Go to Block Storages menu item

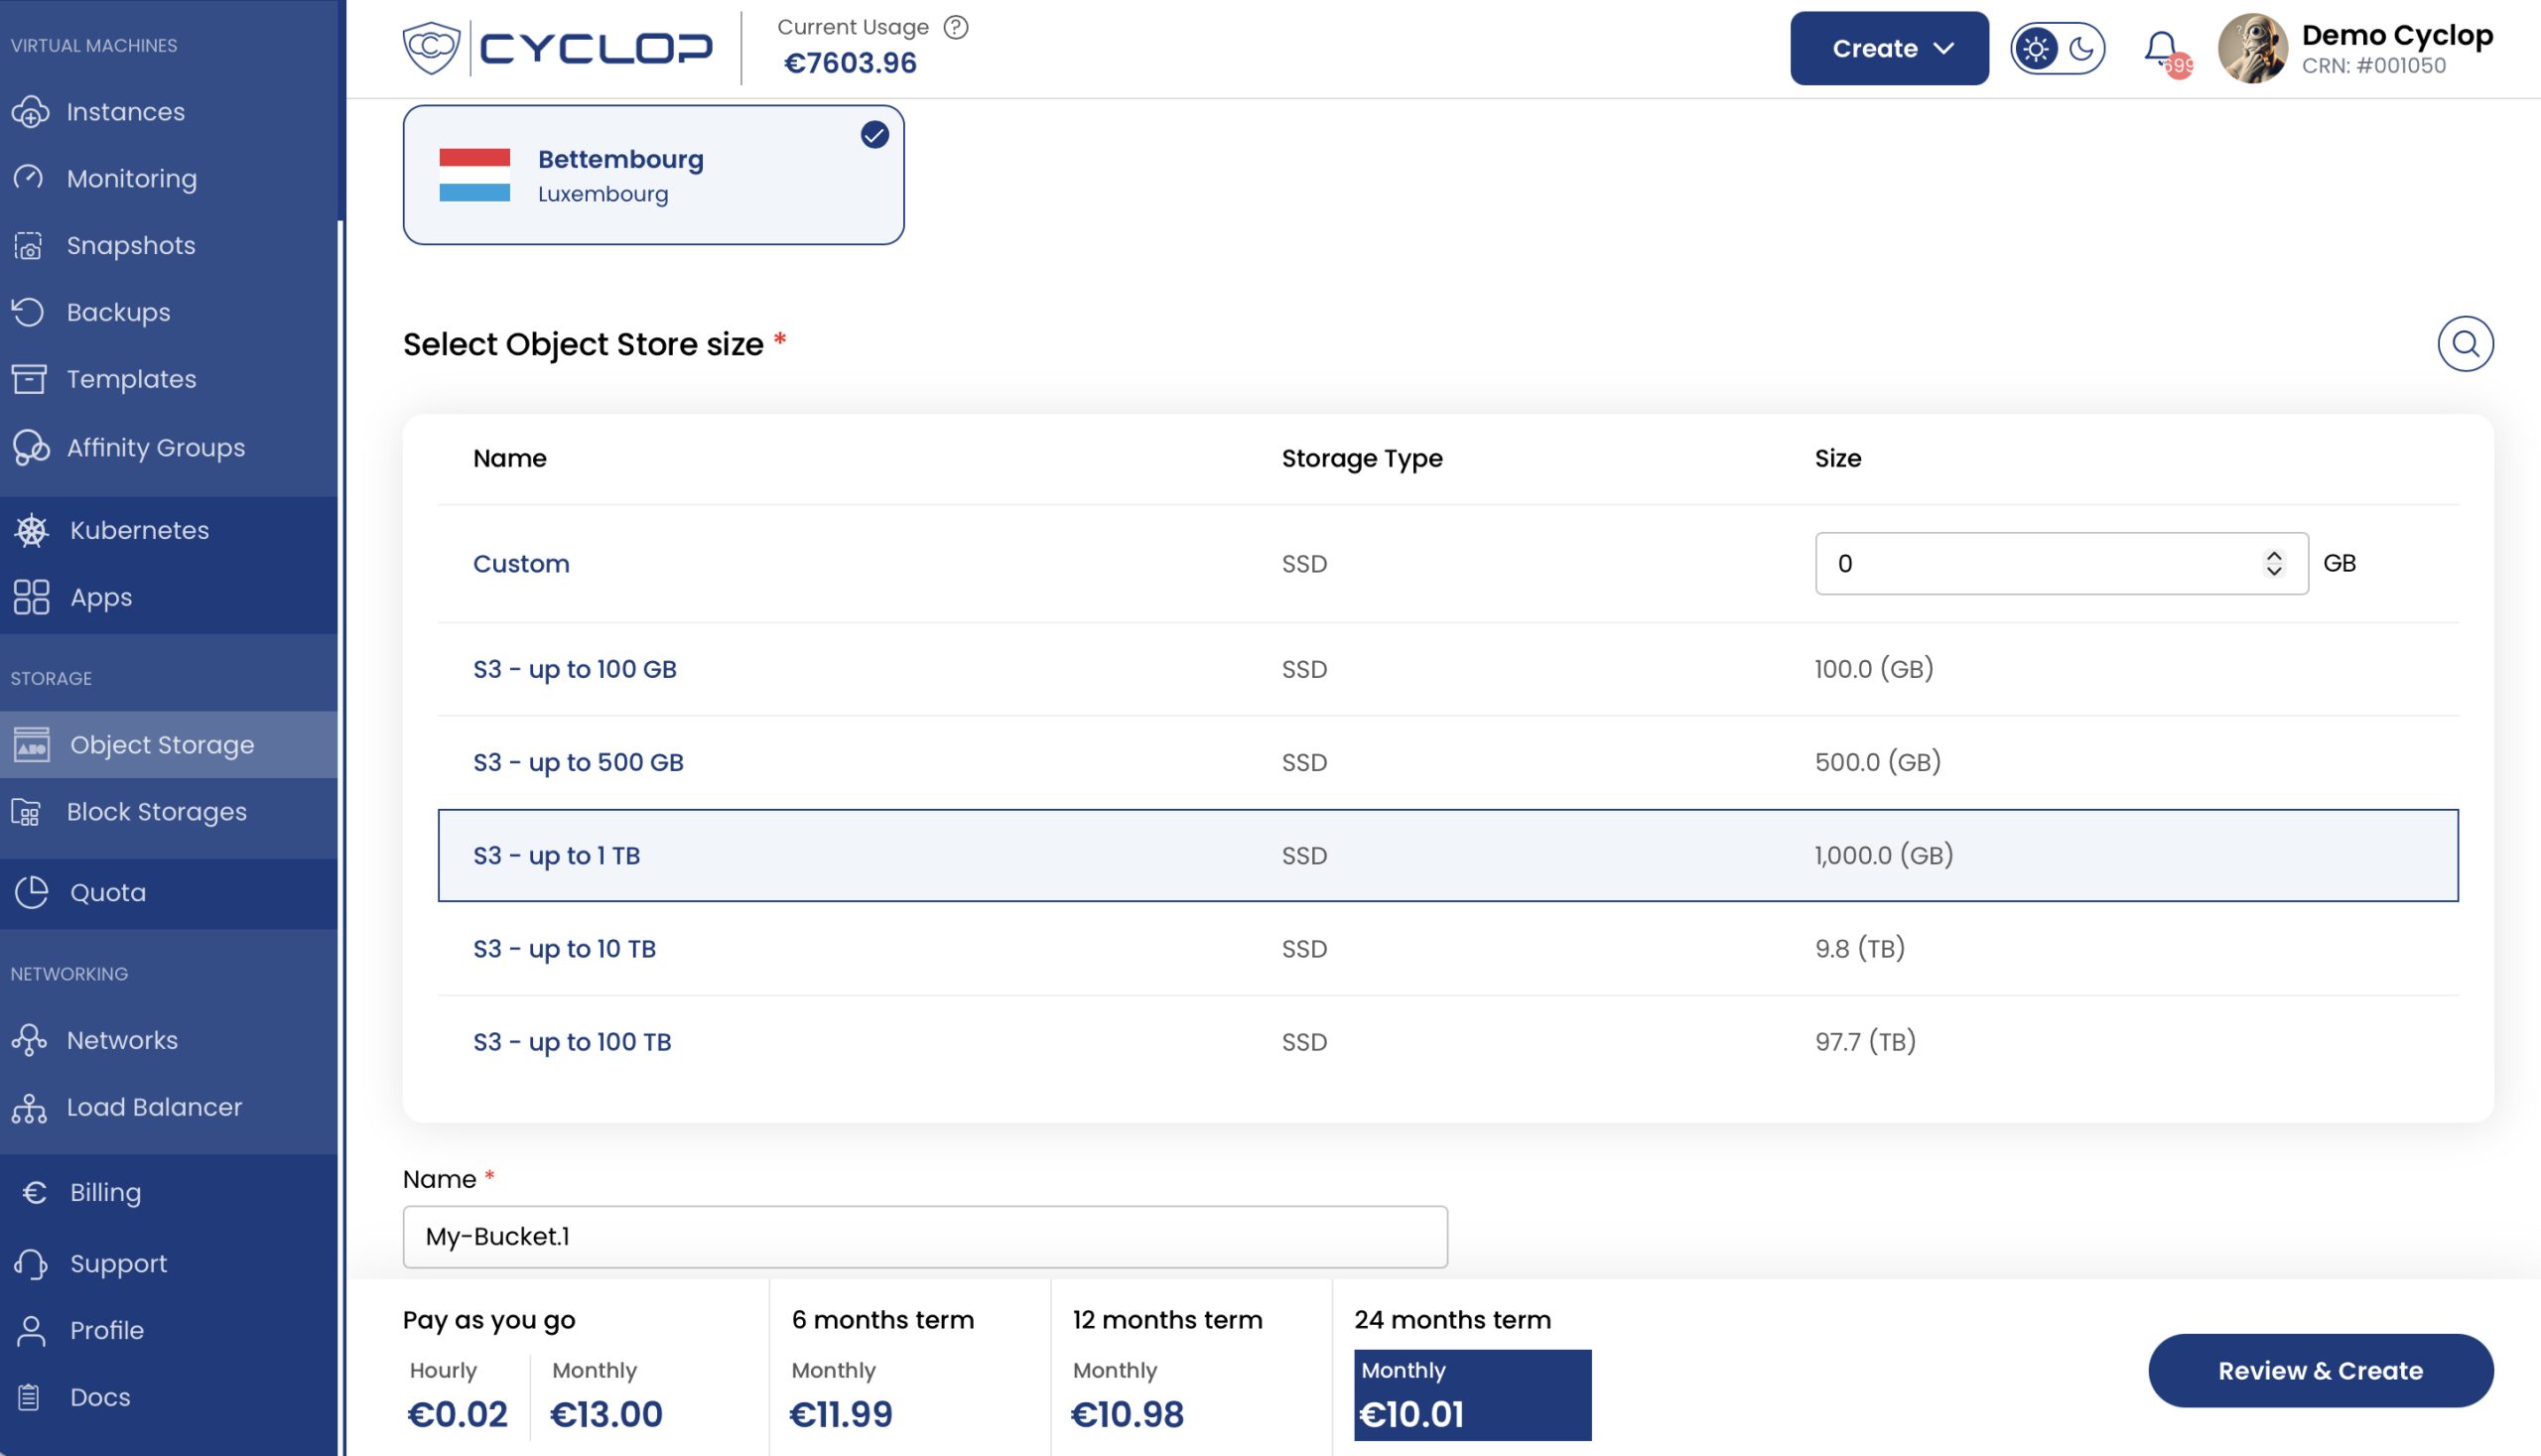click(156, 812)
